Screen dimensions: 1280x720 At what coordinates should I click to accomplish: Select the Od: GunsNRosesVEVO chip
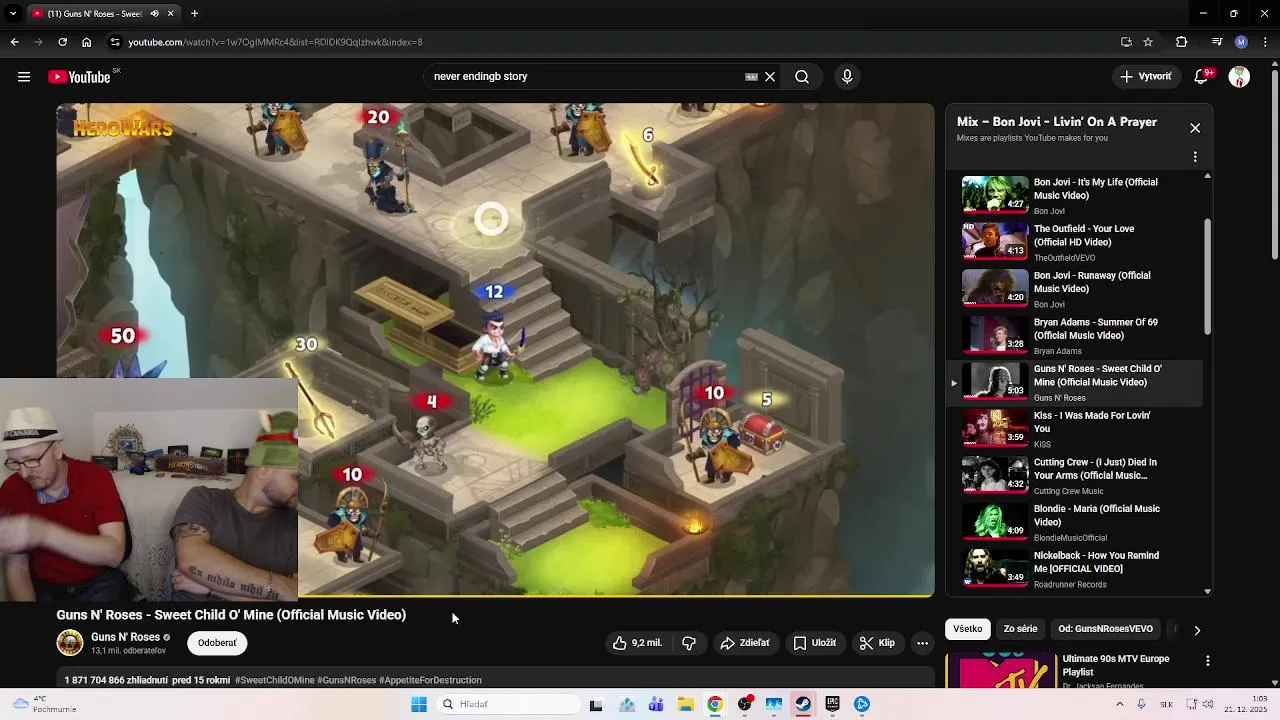click(1105, 629)
